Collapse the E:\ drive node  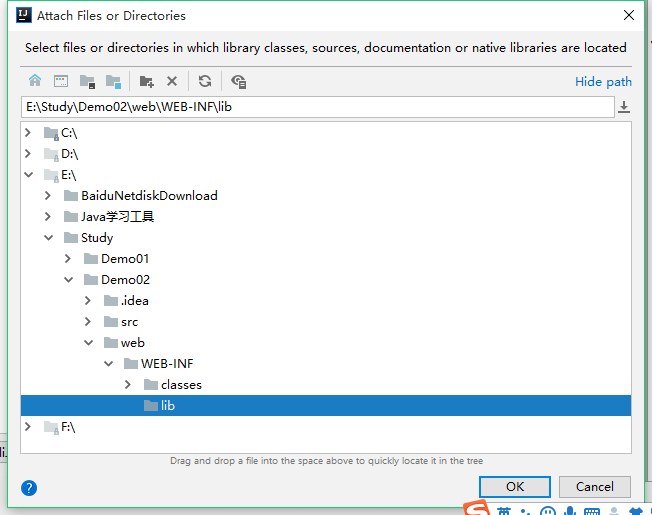click(x=28, y=175)
